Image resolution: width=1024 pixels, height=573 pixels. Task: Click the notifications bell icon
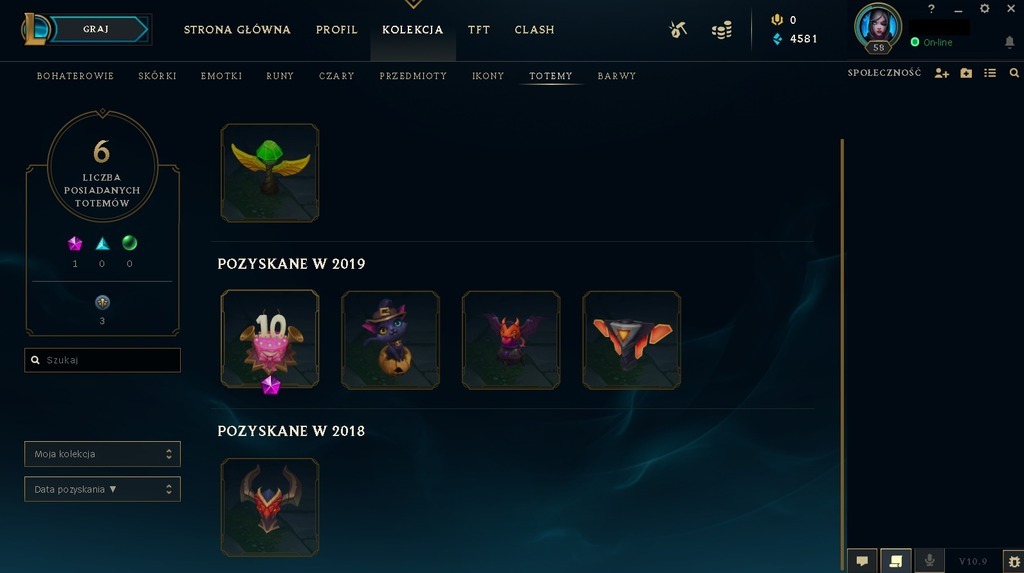(x=1009, y=42)
